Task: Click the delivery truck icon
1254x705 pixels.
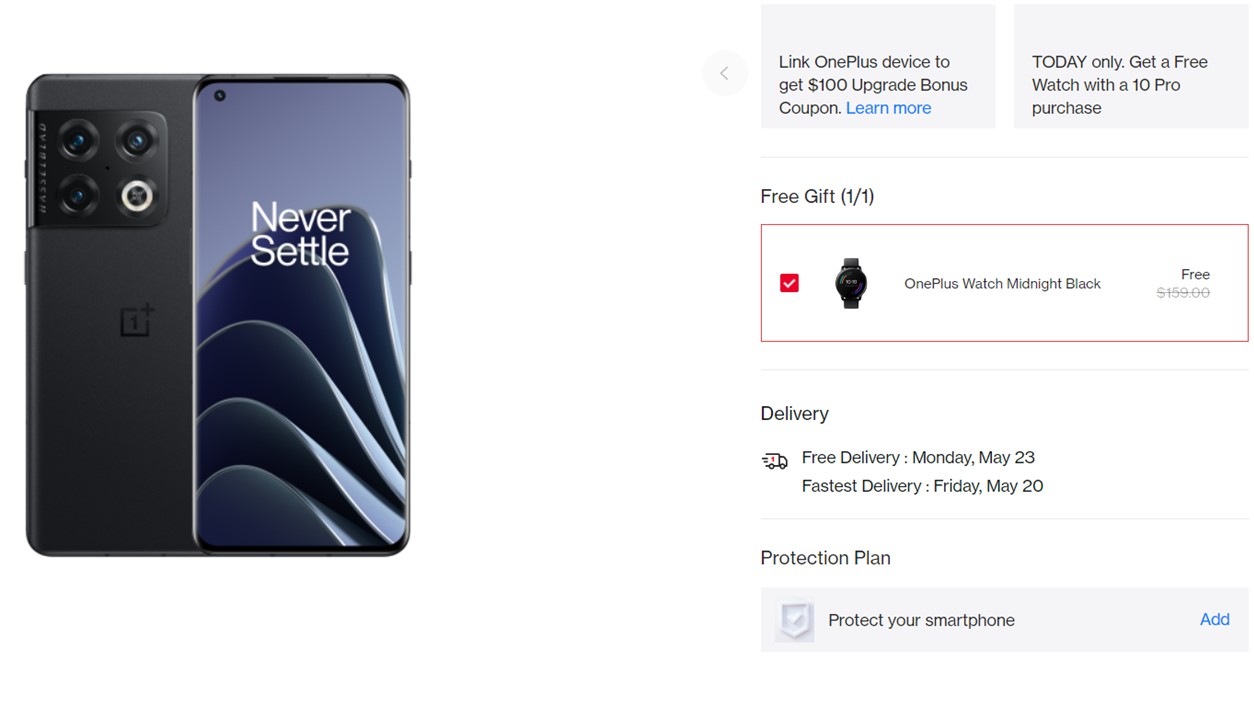Action: click(775, 461)
